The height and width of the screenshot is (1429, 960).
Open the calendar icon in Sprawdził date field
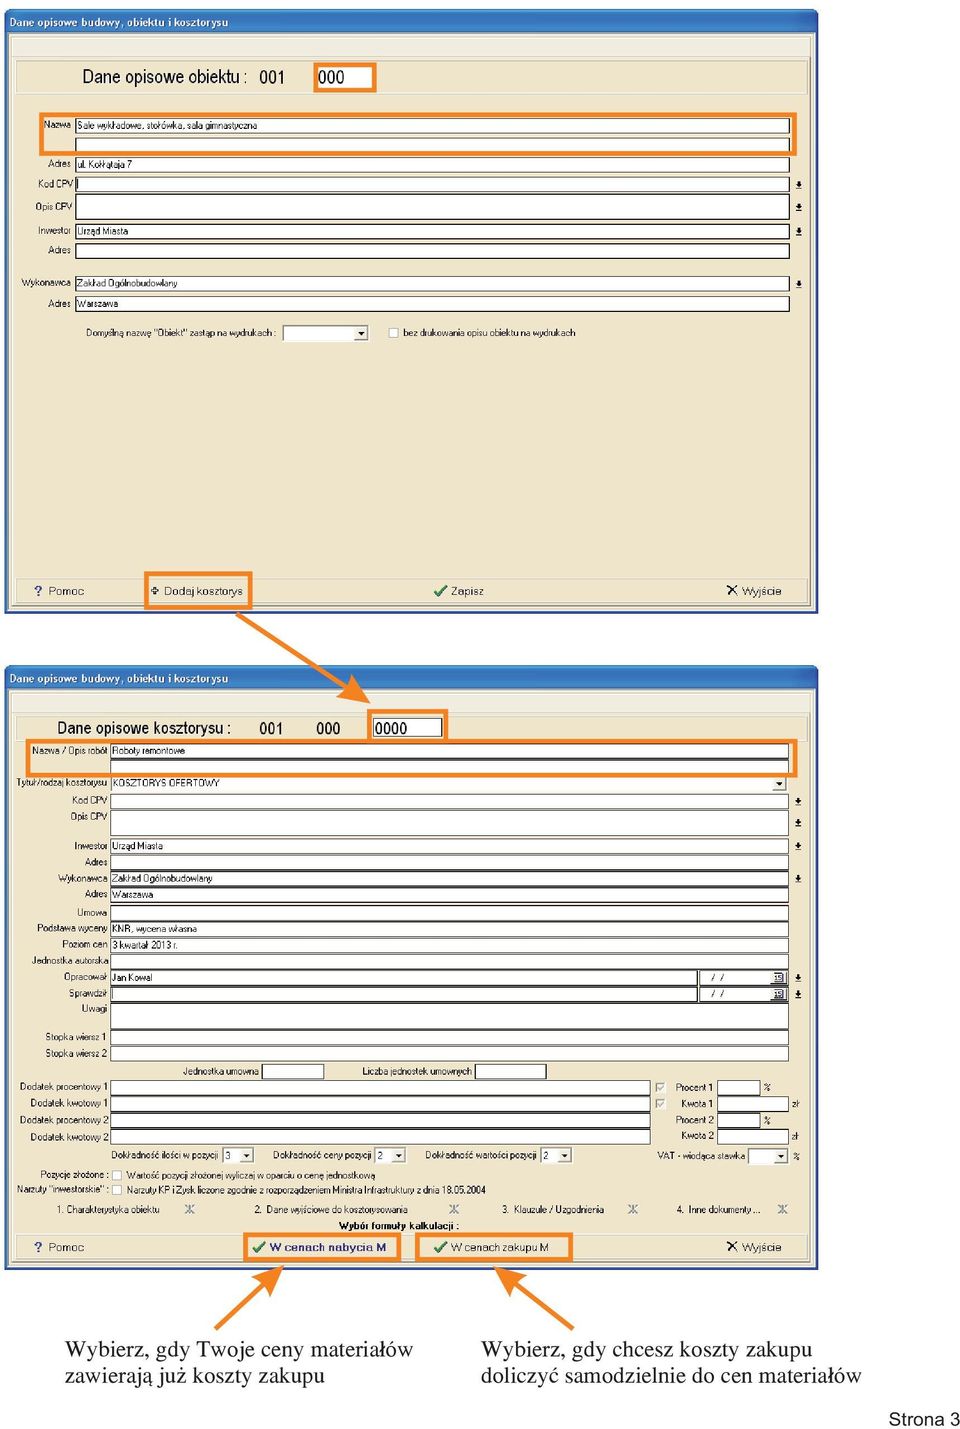click(x=778, y=994)
